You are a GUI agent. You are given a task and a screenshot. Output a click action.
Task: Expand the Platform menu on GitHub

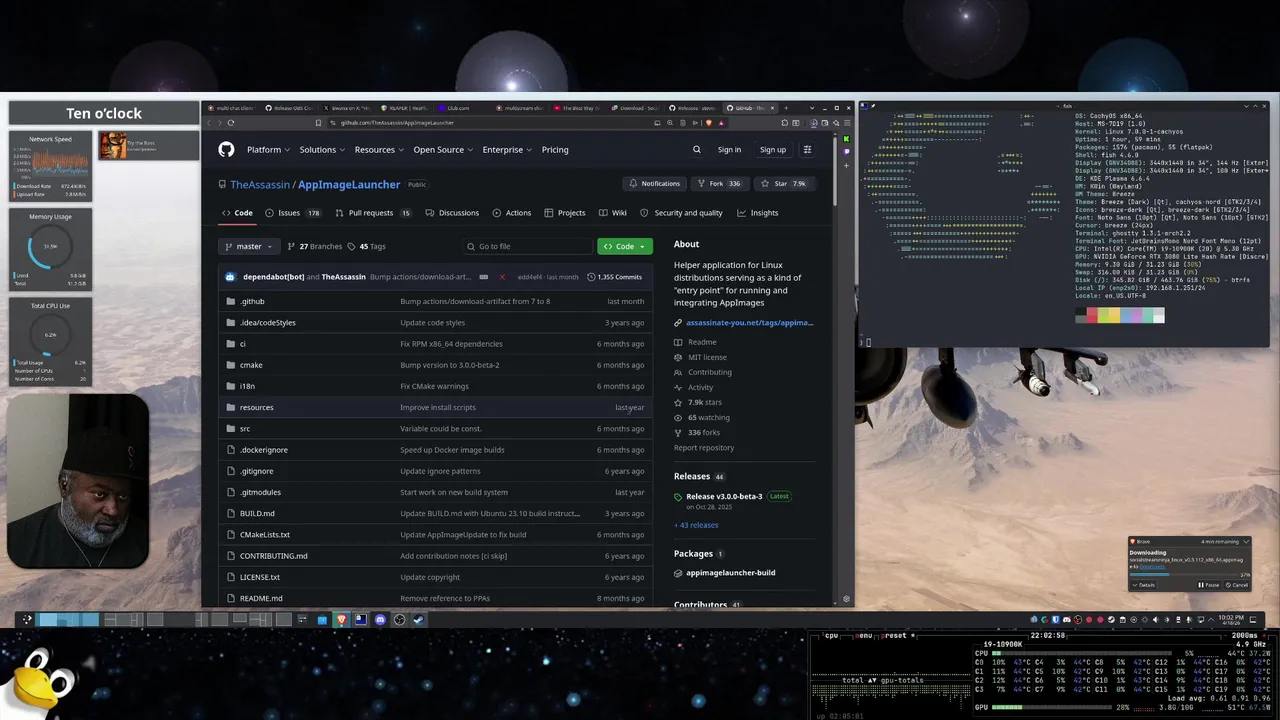coord(268,149)
